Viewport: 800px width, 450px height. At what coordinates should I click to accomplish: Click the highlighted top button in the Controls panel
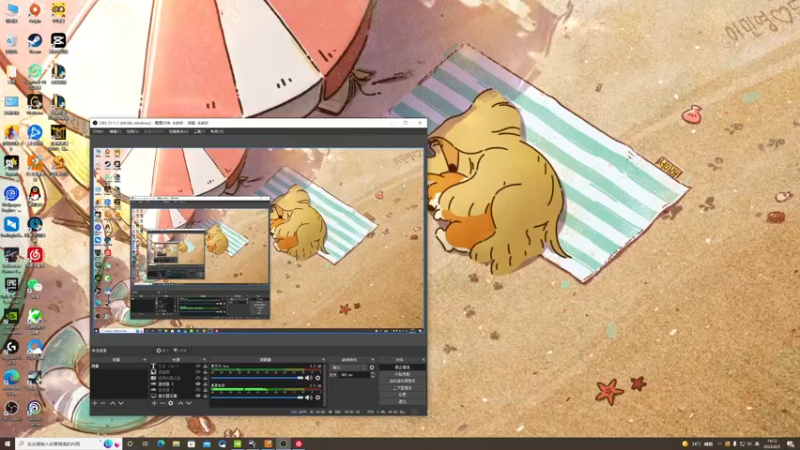(x=400, y=367)
